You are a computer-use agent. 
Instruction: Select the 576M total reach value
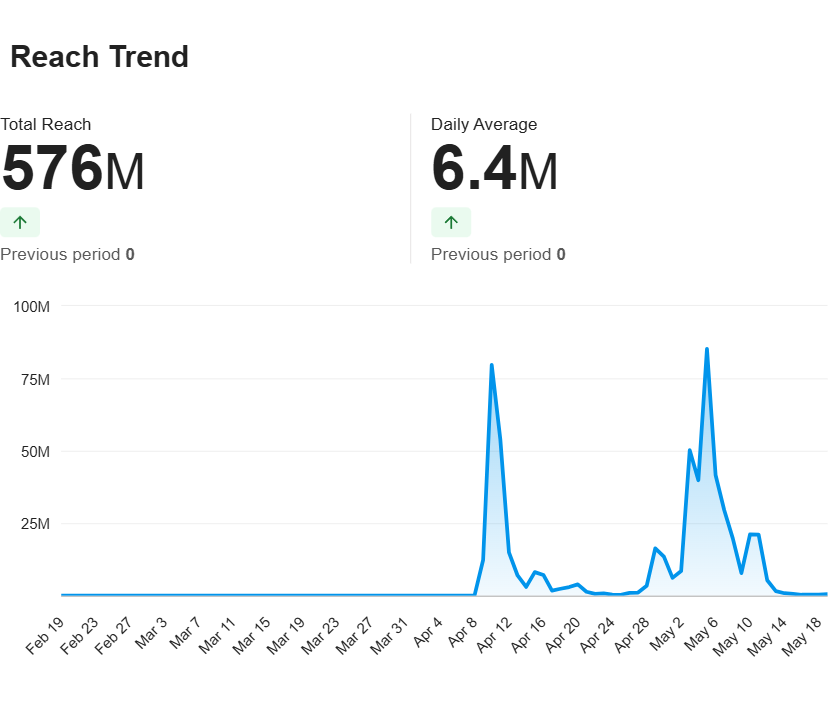click(x=73, y=168)
